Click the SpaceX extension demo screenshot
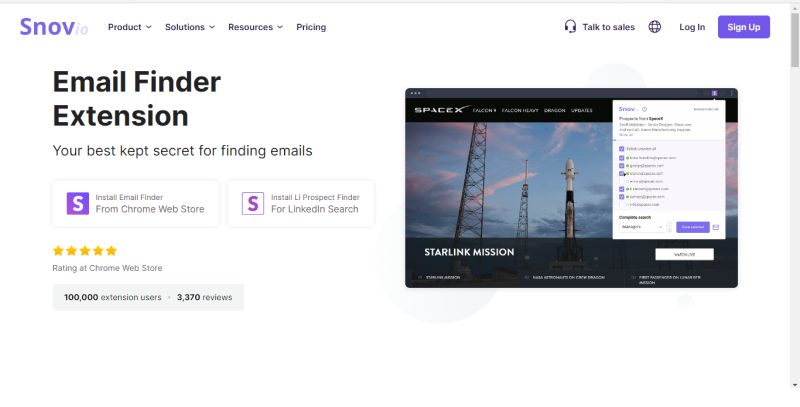This screenshot has width=800, height=407. click(571, 188)
